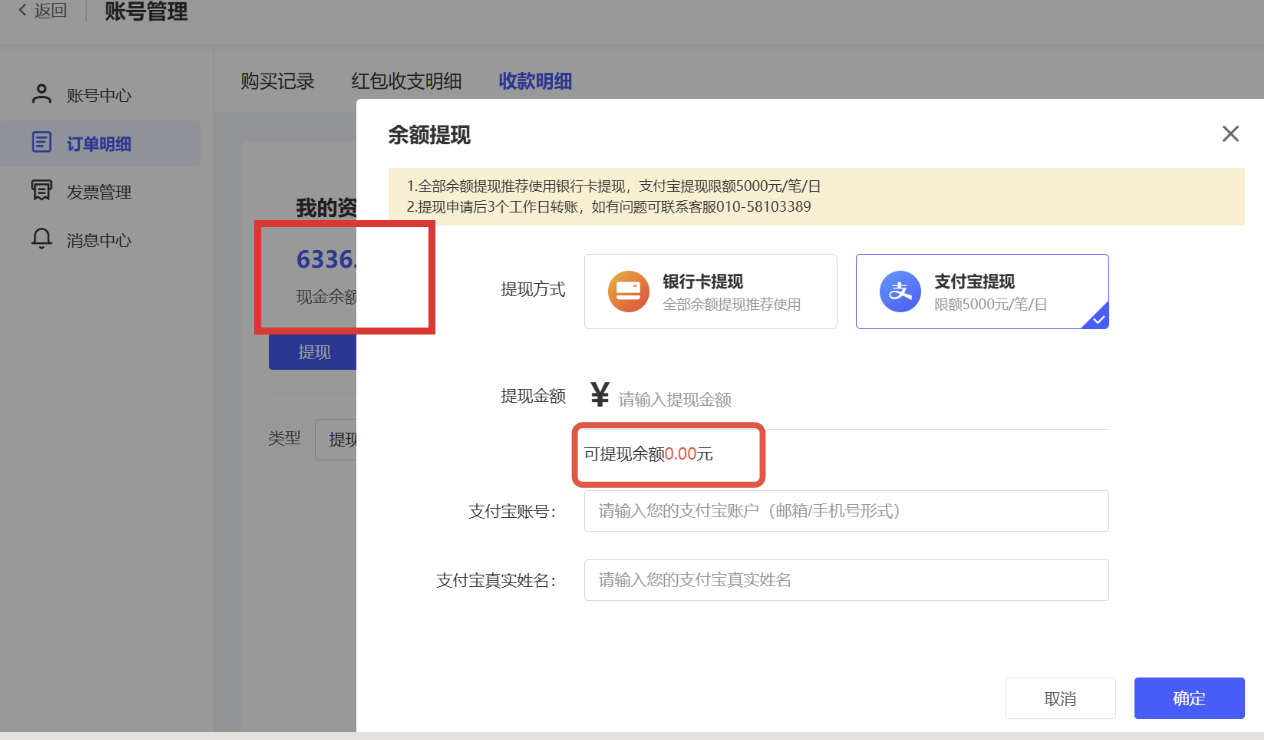This screenshot has height=740, width=1264.
Task: Click the 确定 confirm button
Action: [x=1188, y=698]
